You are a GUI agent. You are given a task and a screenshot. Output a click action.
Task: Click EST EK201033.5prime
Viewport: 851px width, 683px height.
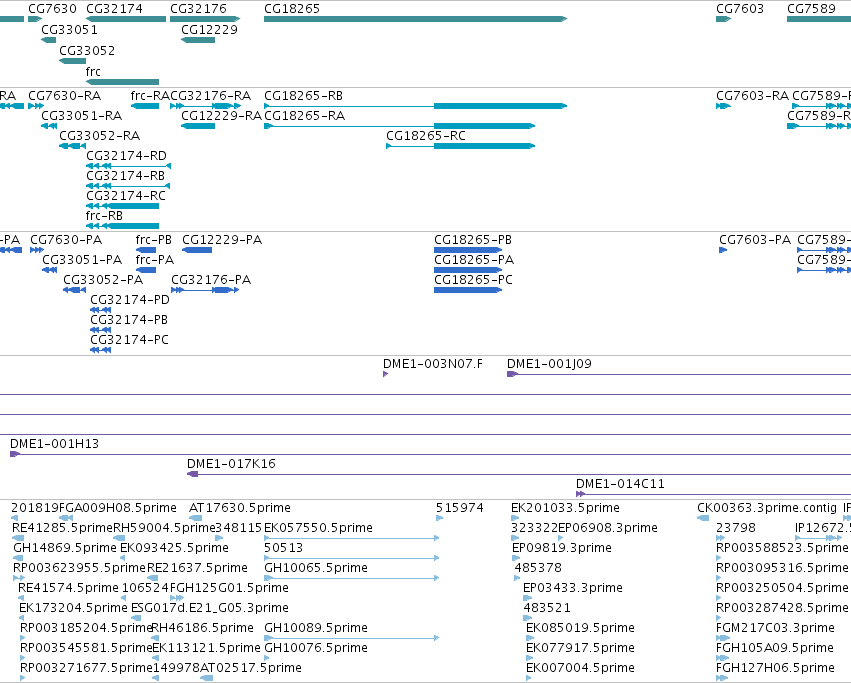click(516, 518)
